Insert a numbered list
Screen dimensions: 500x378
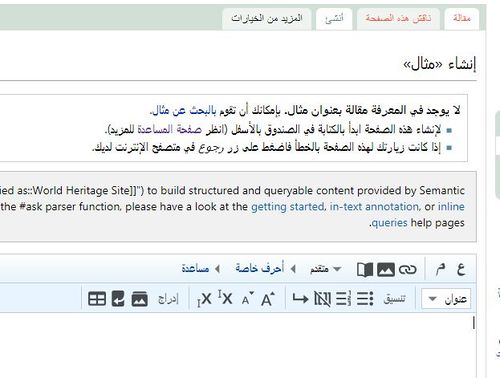(343, 298)
